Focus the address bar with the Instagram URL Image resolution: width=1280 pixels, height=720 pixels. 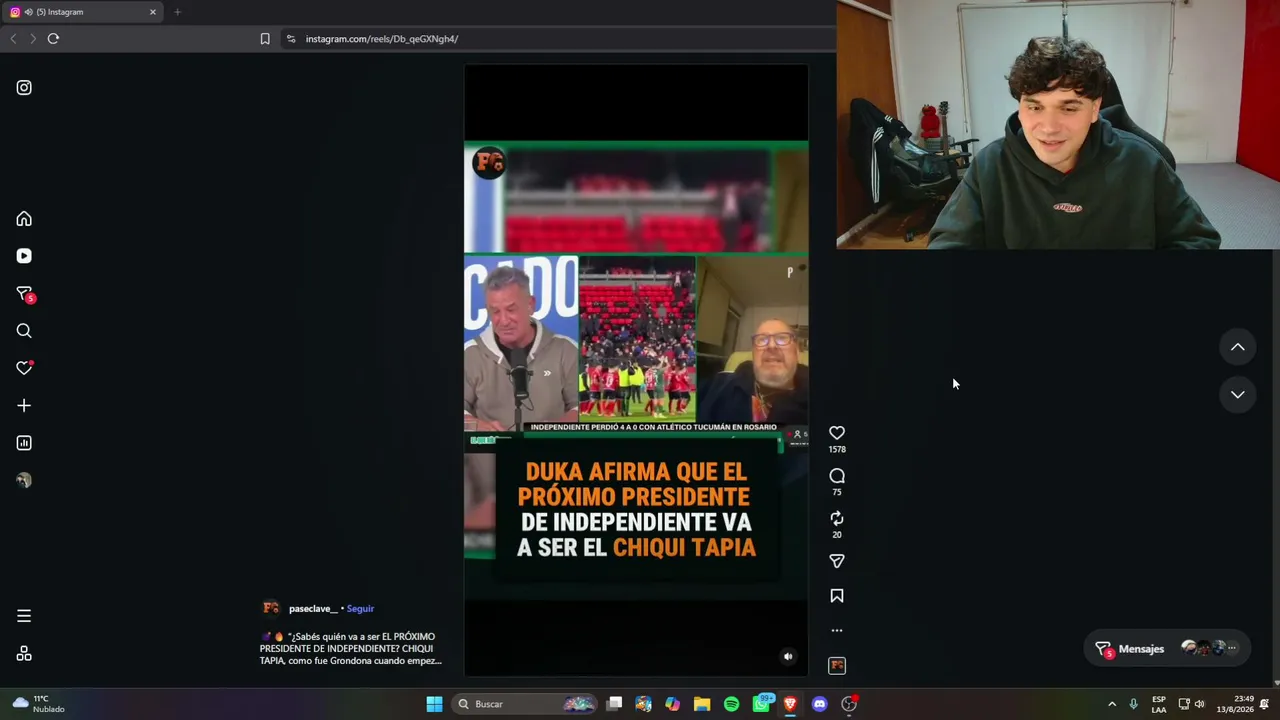[x=560, y=39]
